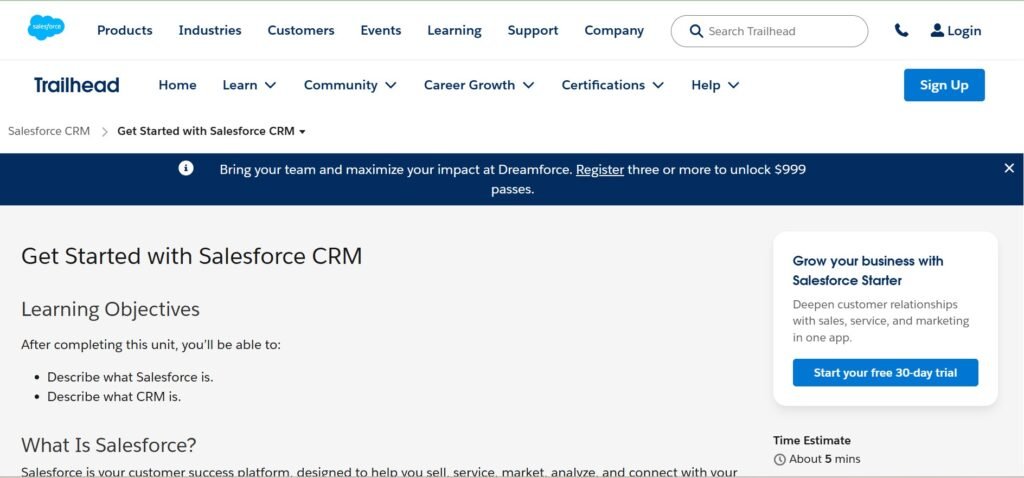This screenshot has height=478, width=1024.
Task: Click the Login user icon
Action: 937,30
